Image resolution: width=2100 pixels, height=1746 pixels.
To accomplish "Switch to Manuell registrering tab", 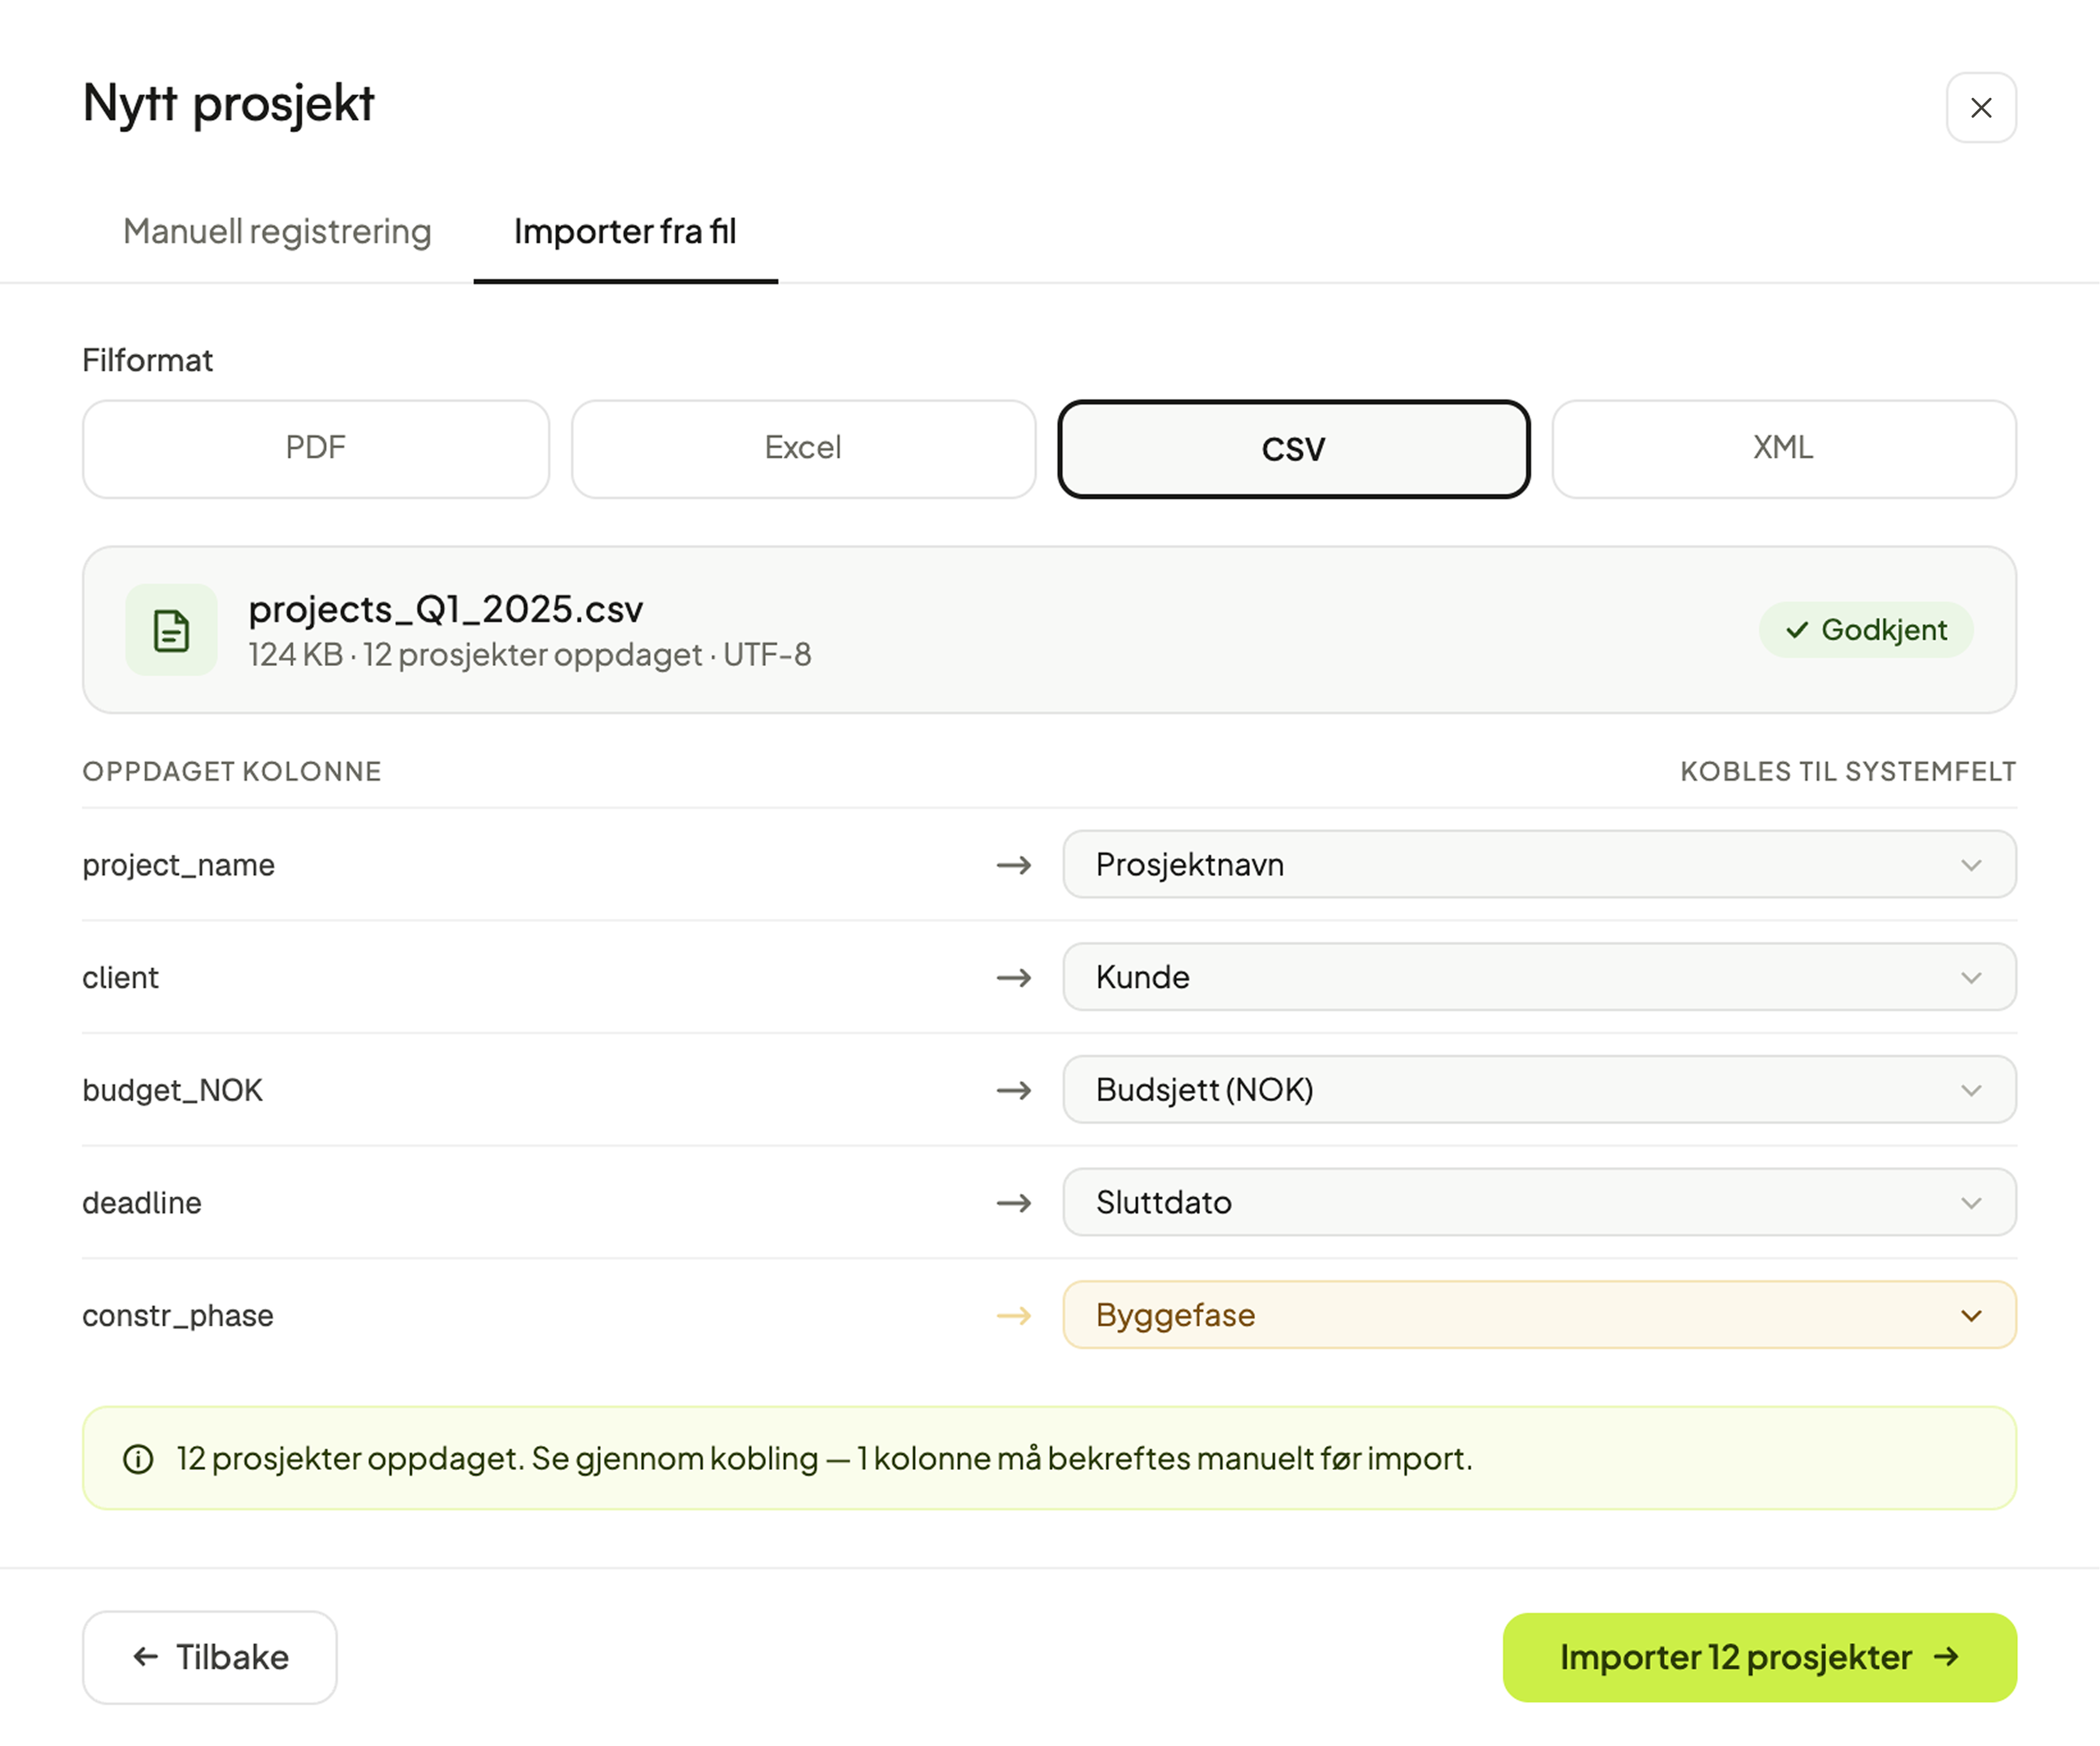I will coord(277,231).
